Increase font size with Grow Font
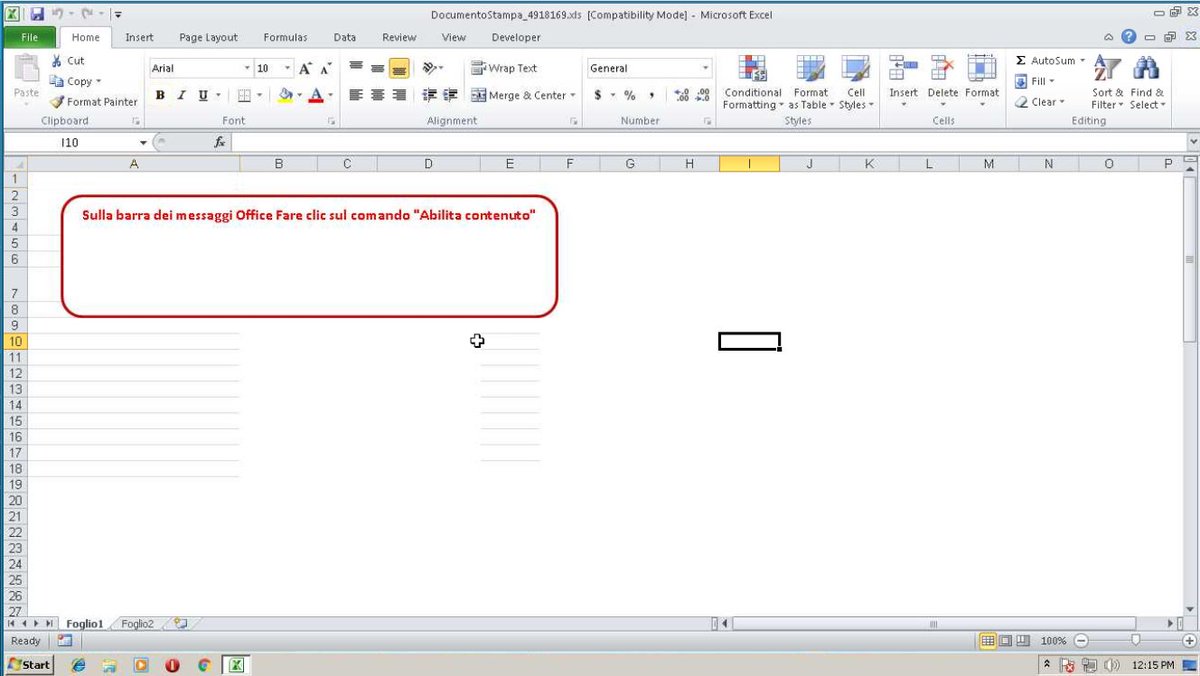This screenshot has width=1200, height=676. (306, 68)
